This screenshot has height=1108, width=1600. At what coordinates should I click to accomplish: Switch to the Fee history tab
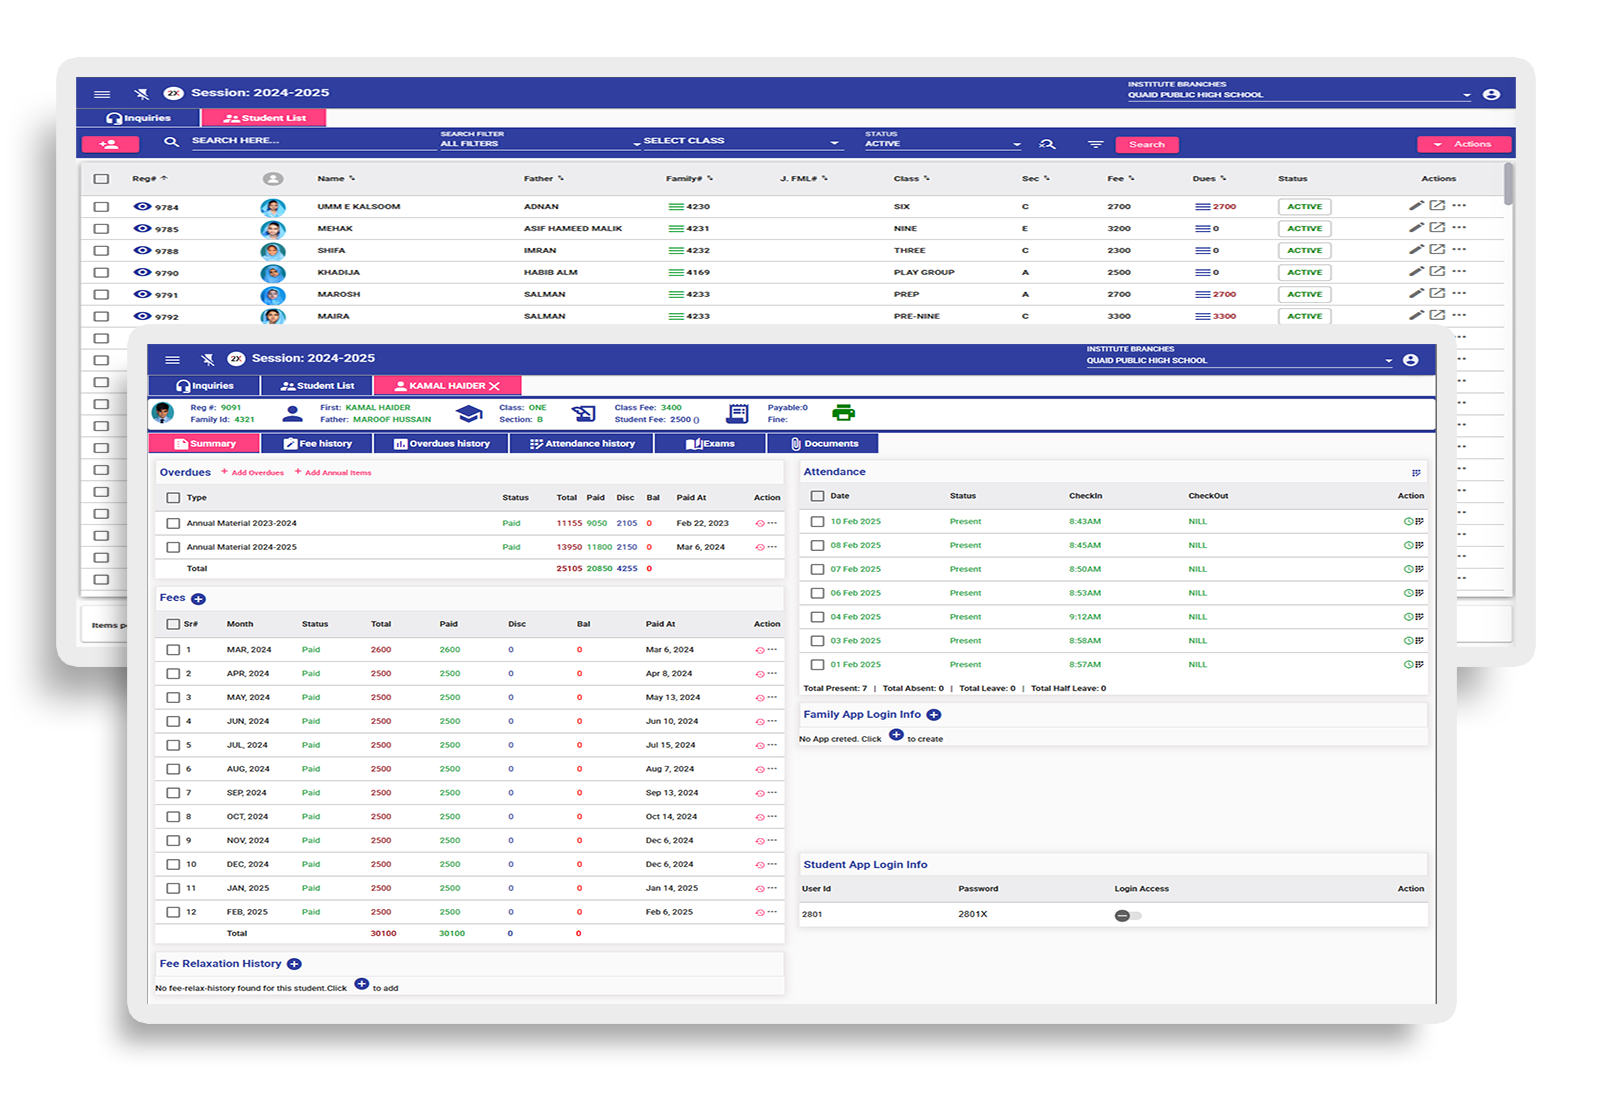tap(317, 444)
